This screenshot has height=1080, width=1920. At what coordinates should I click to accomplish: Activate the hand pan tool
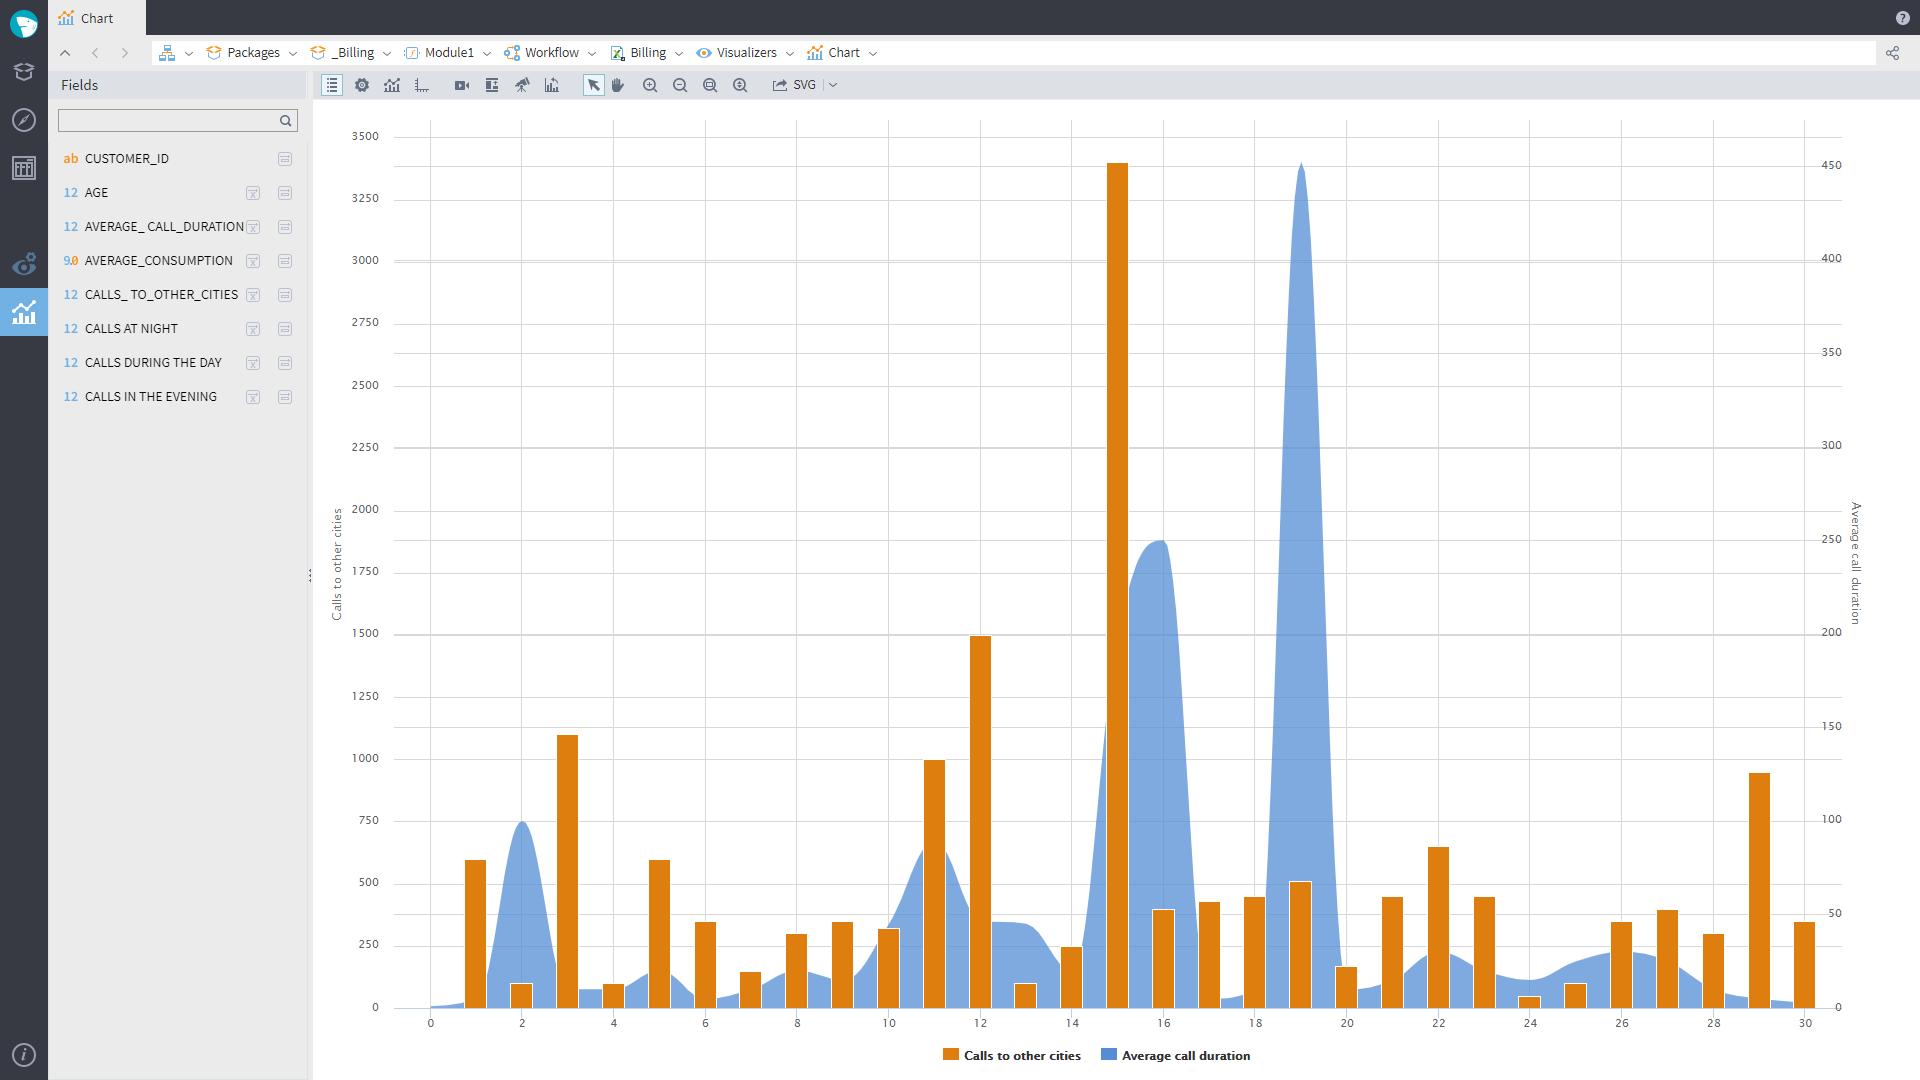(x=618, y=85)
